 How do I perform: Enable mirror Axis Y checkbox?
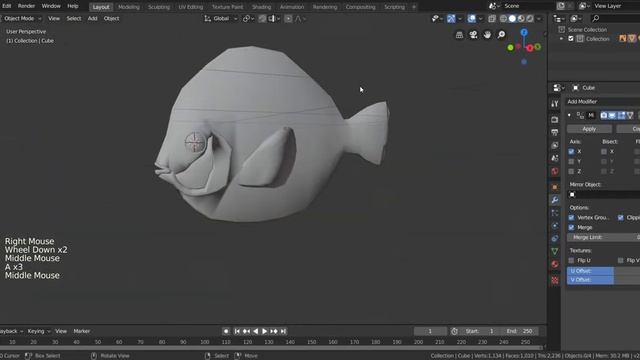click(571, 161)
